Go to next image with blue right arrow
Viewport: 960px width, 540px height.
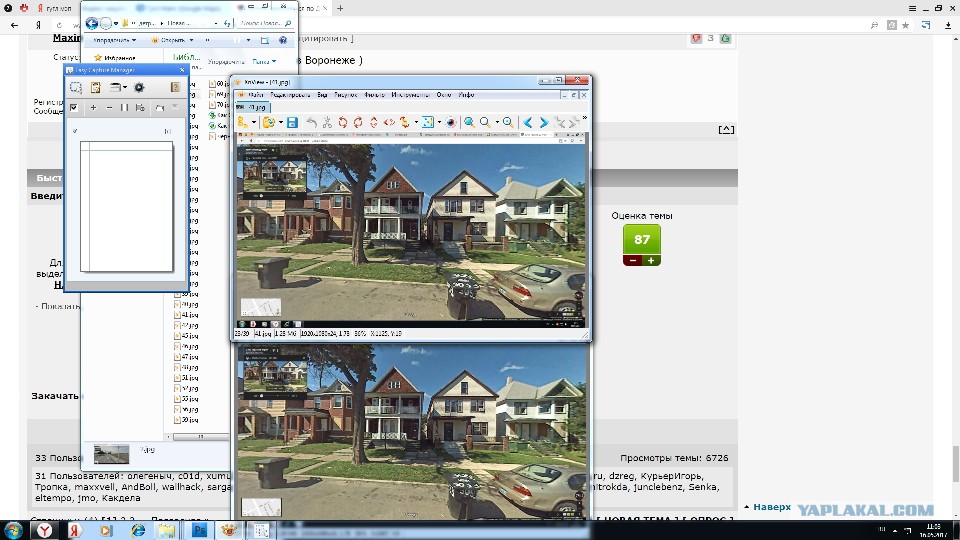(543, 122)
